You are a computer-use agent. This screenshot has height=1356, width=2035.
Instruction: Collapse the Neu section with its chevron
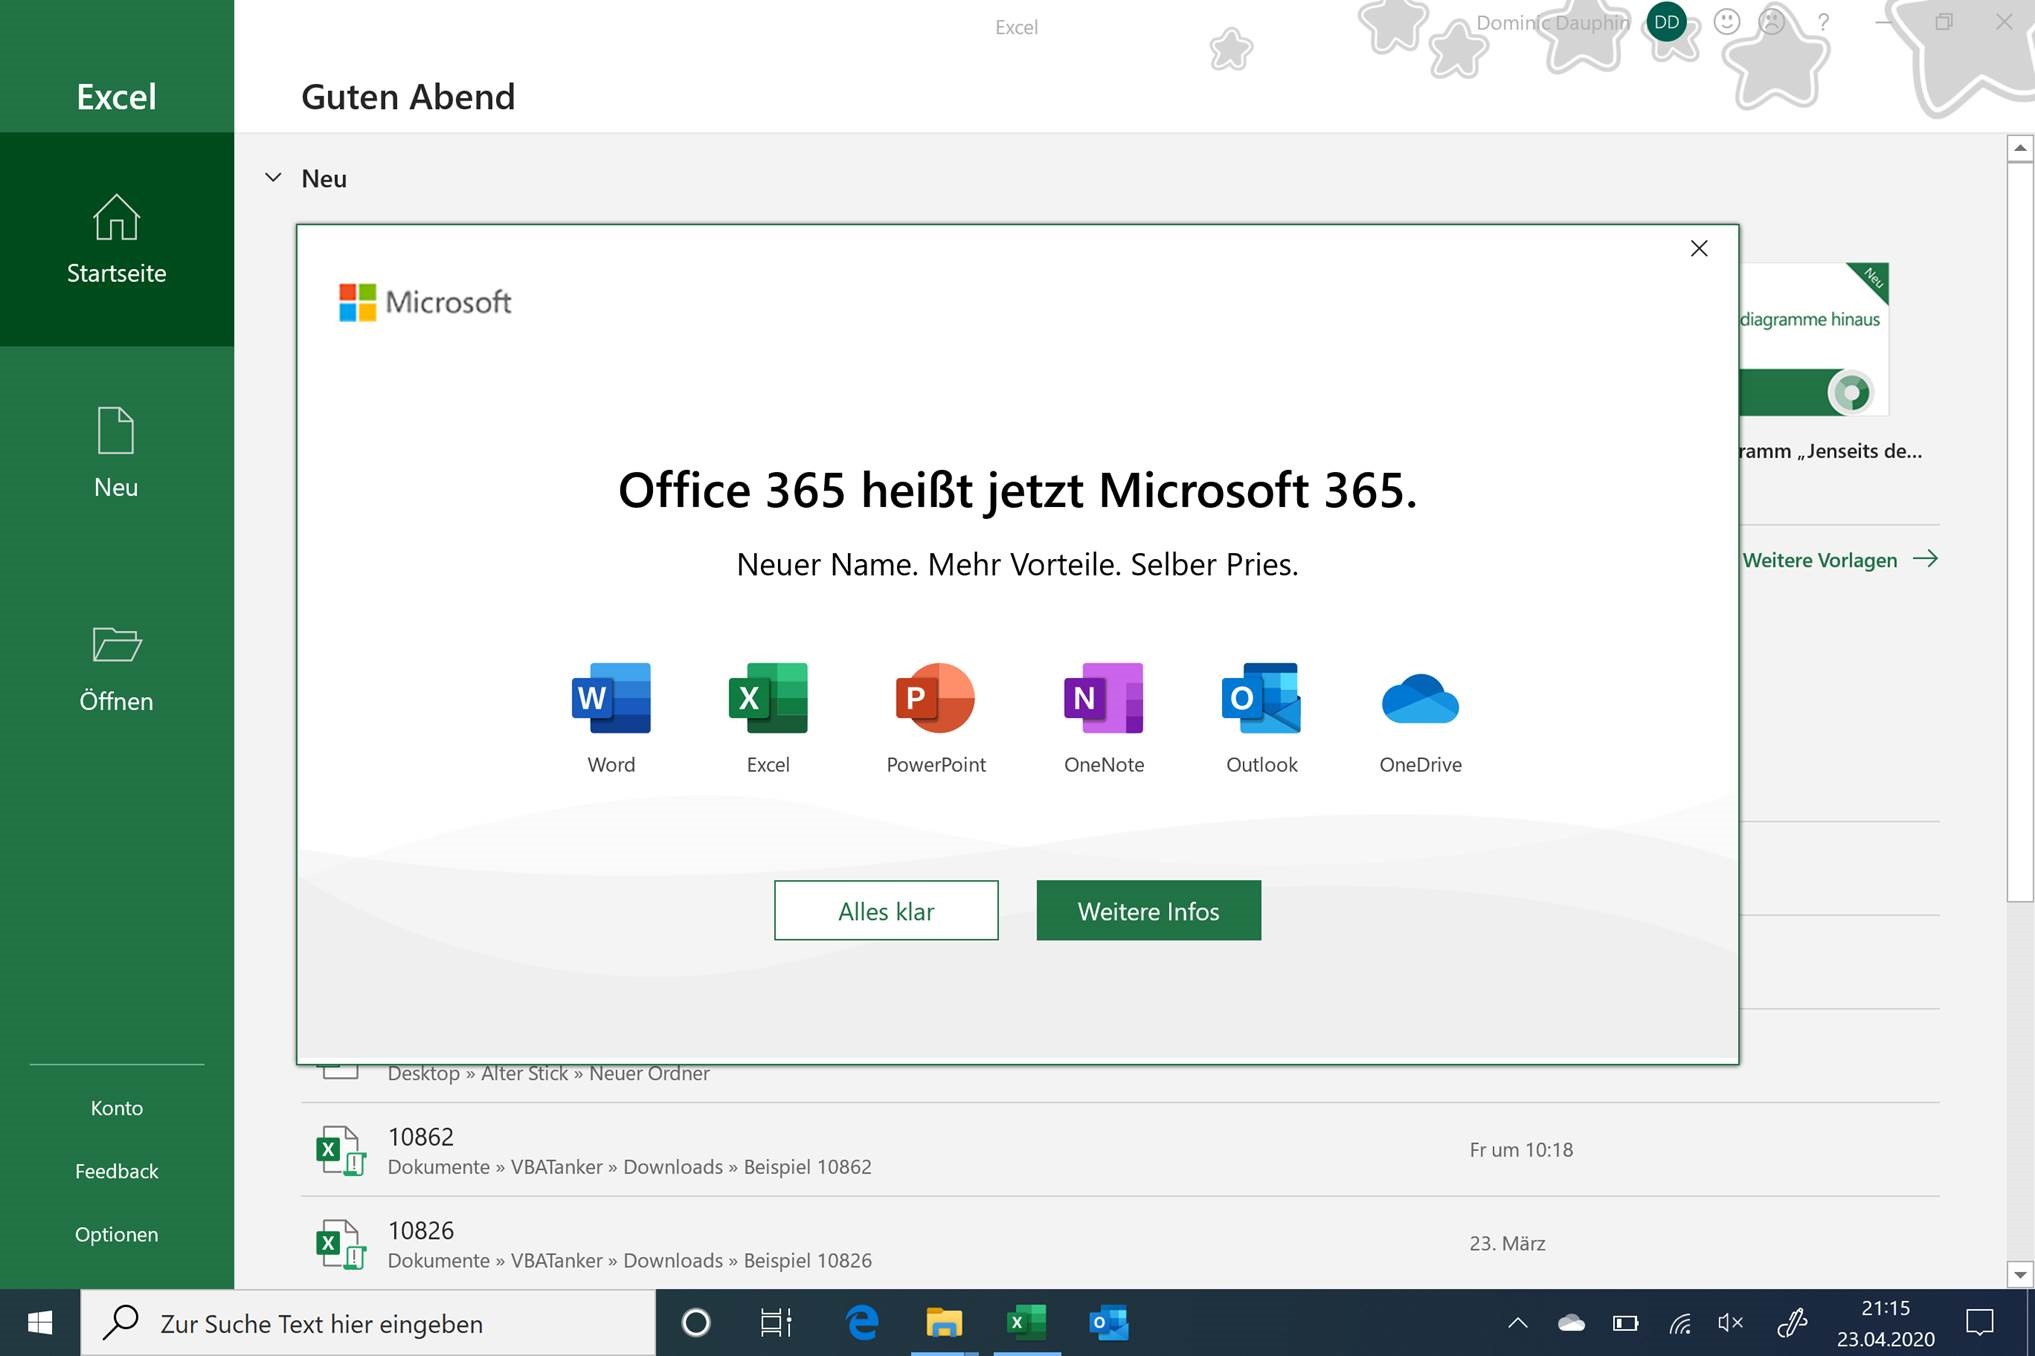tap(272, 177)
